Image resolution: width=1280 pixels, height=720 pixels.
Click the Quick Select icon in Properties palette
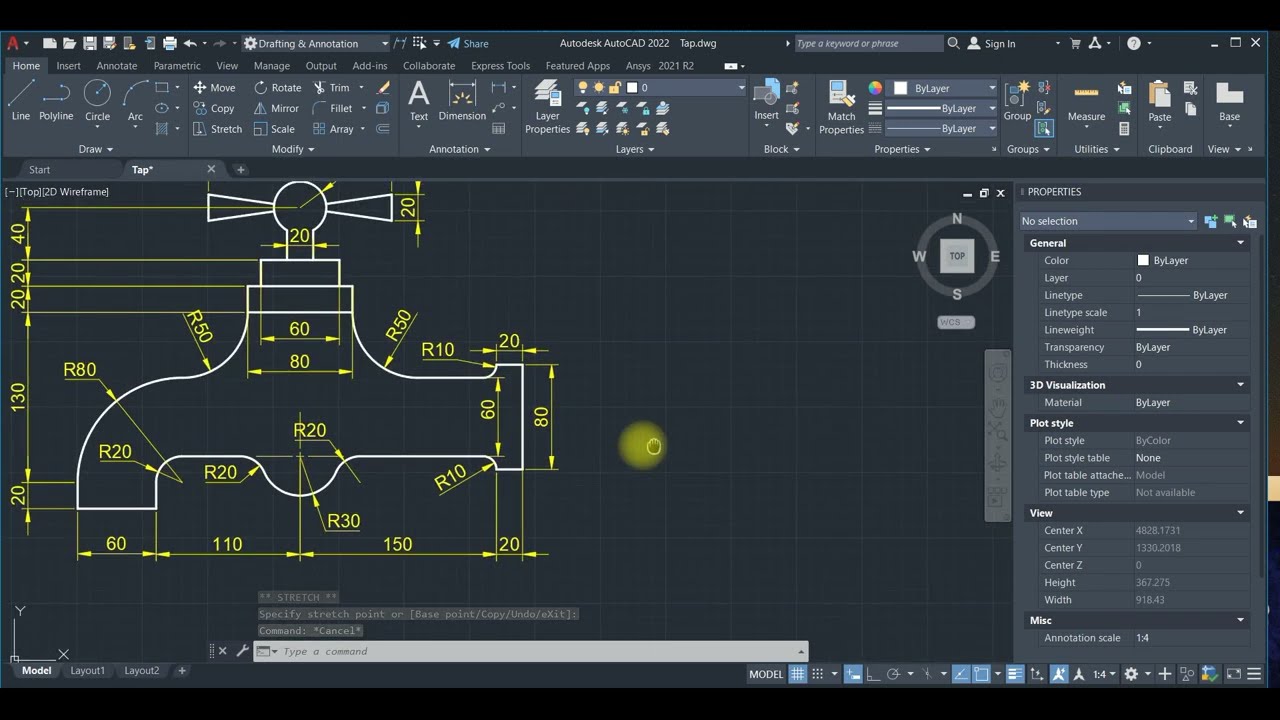1250,221
